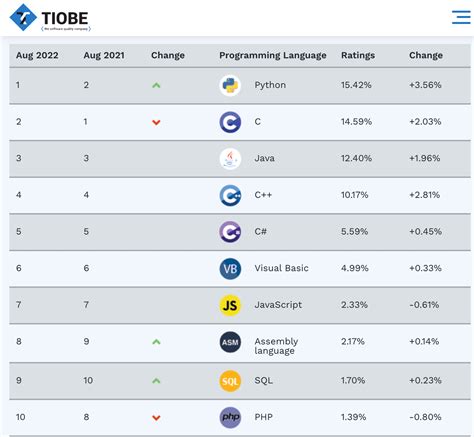Click the yellow JS JavaScript icon
474x437 pixels.
(230, 305)
